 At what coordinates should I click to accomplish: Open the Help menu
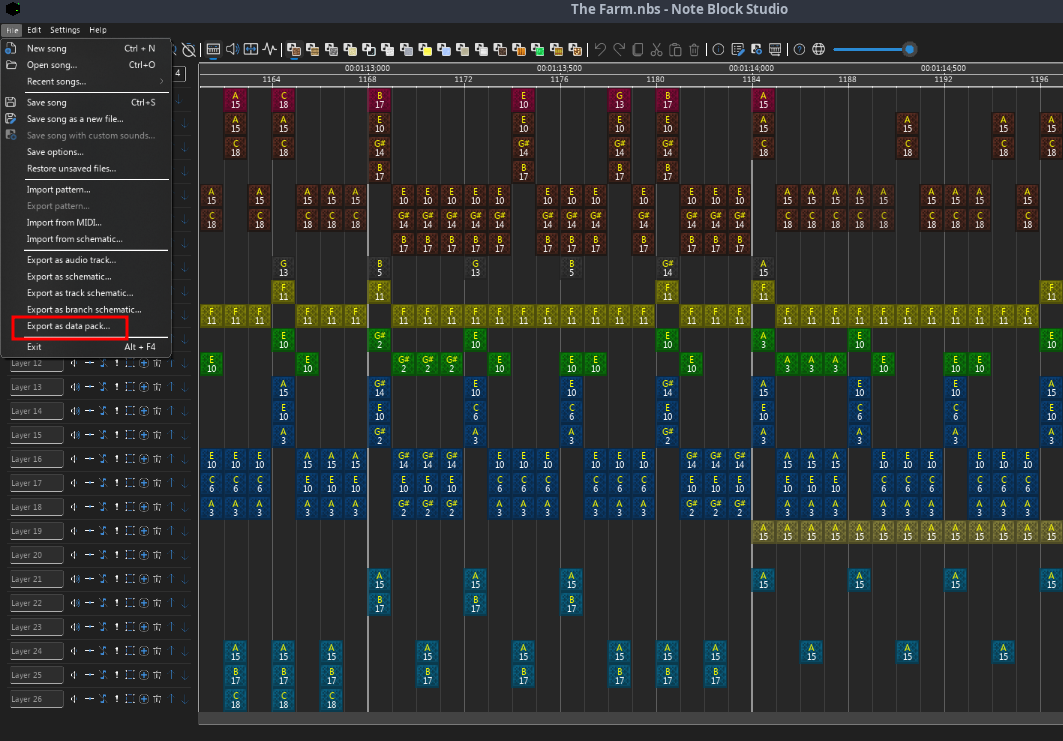click(x=98, y=31)
